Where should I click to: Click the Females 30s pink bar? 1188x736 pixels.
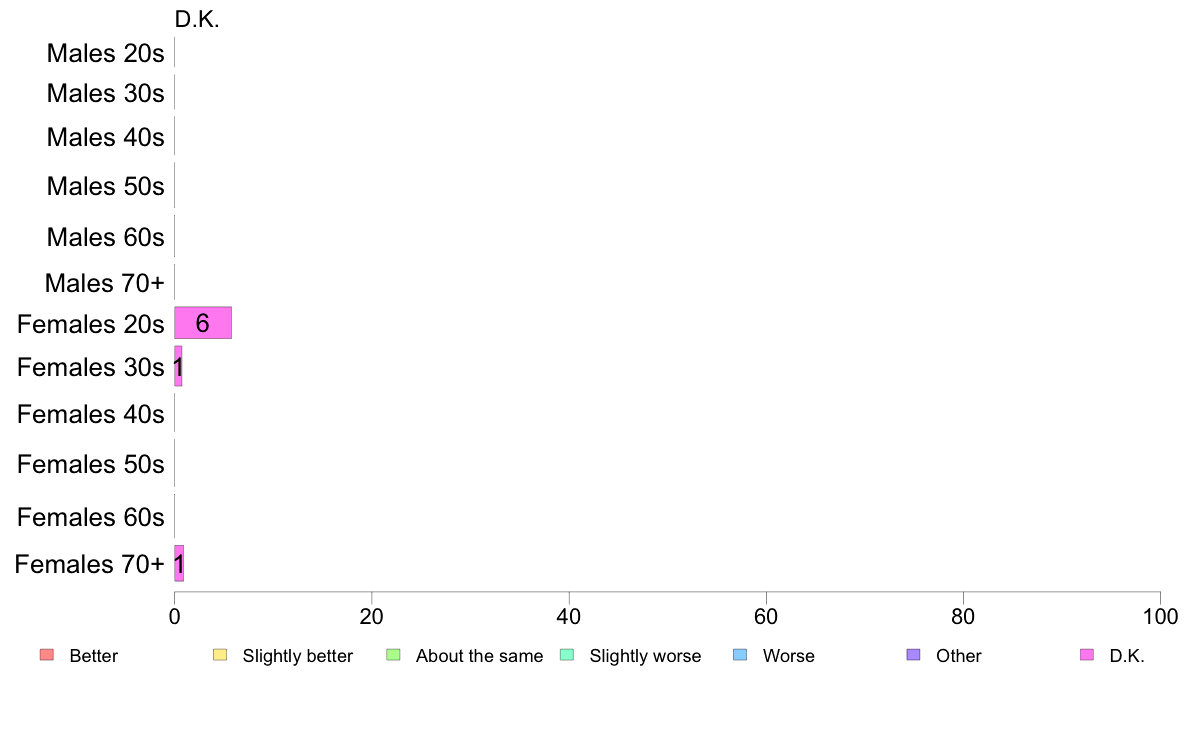pos(178,367)
